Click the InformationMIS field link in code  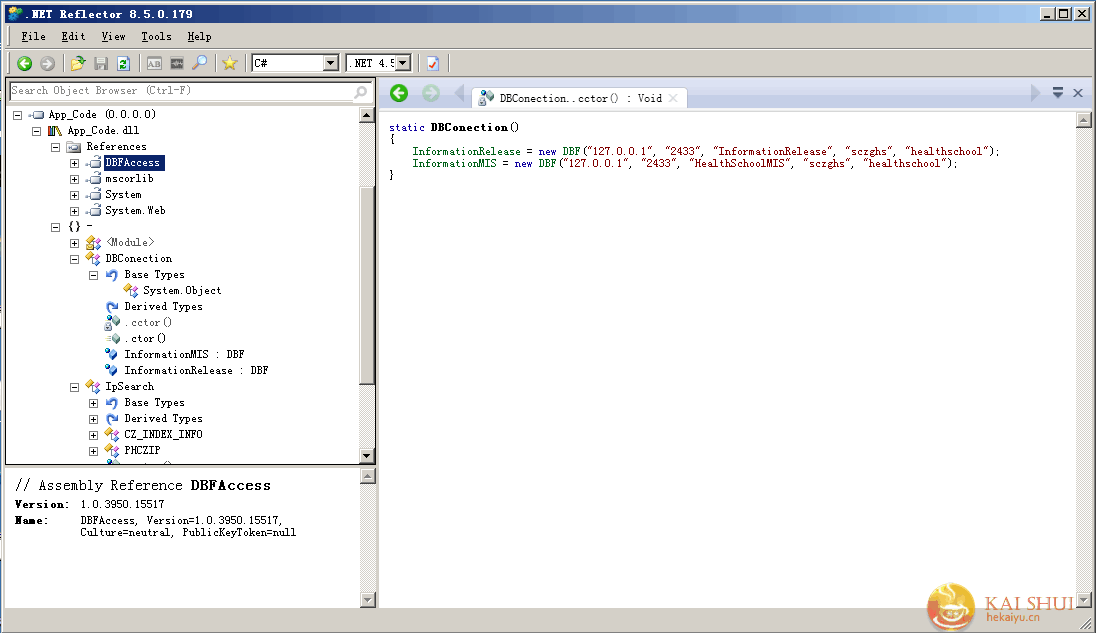click(454, 163)
